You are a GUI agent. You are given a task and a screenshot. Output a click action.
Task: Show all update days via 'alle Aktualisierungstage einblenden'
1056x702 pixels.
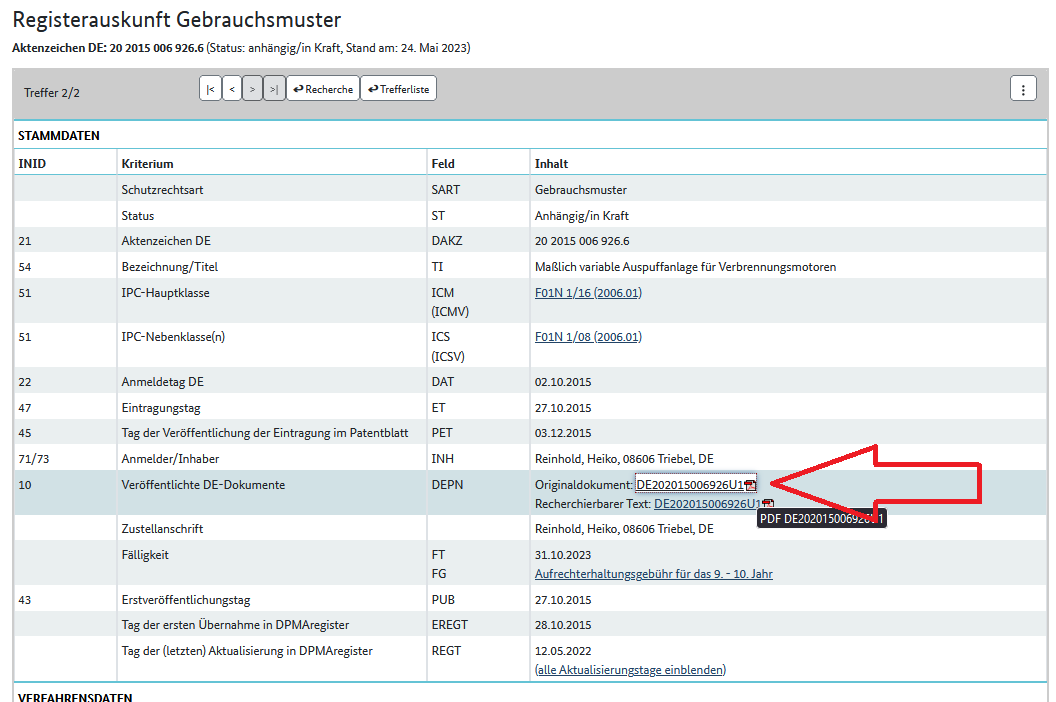tap(631, 670)
